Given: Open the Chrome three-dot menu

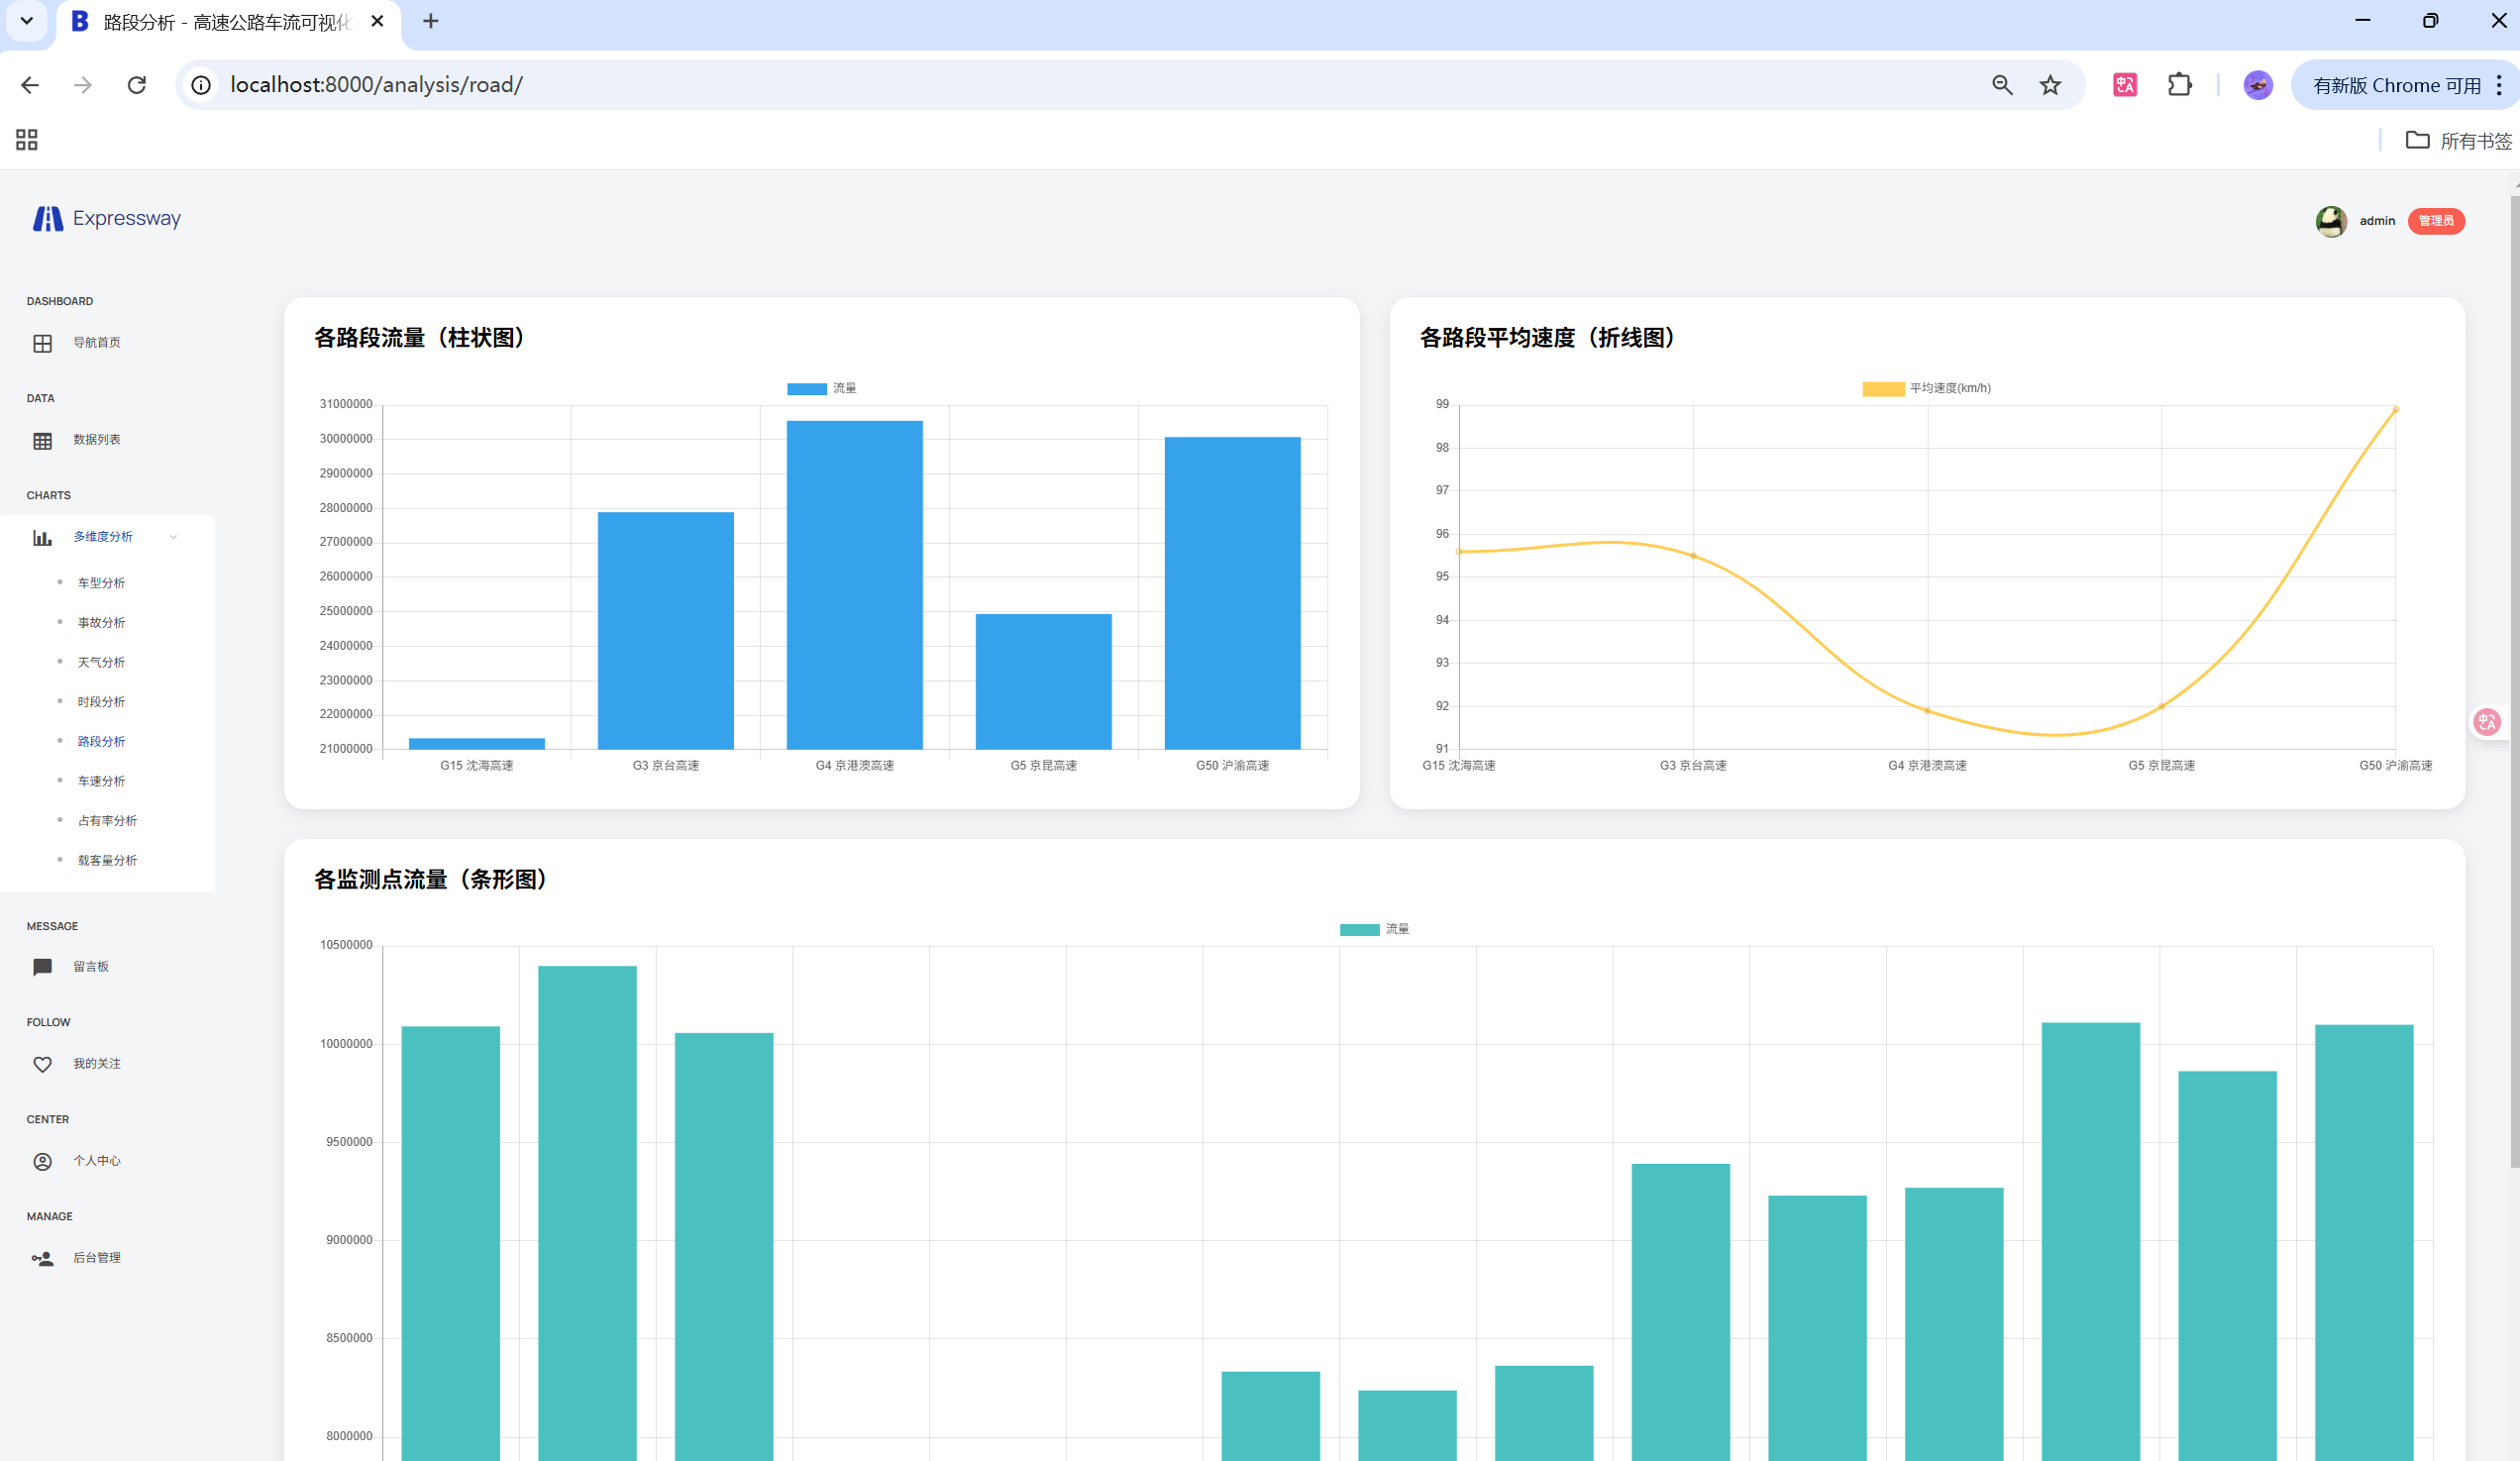Looking at the screenshot, I should [2498, 85].
